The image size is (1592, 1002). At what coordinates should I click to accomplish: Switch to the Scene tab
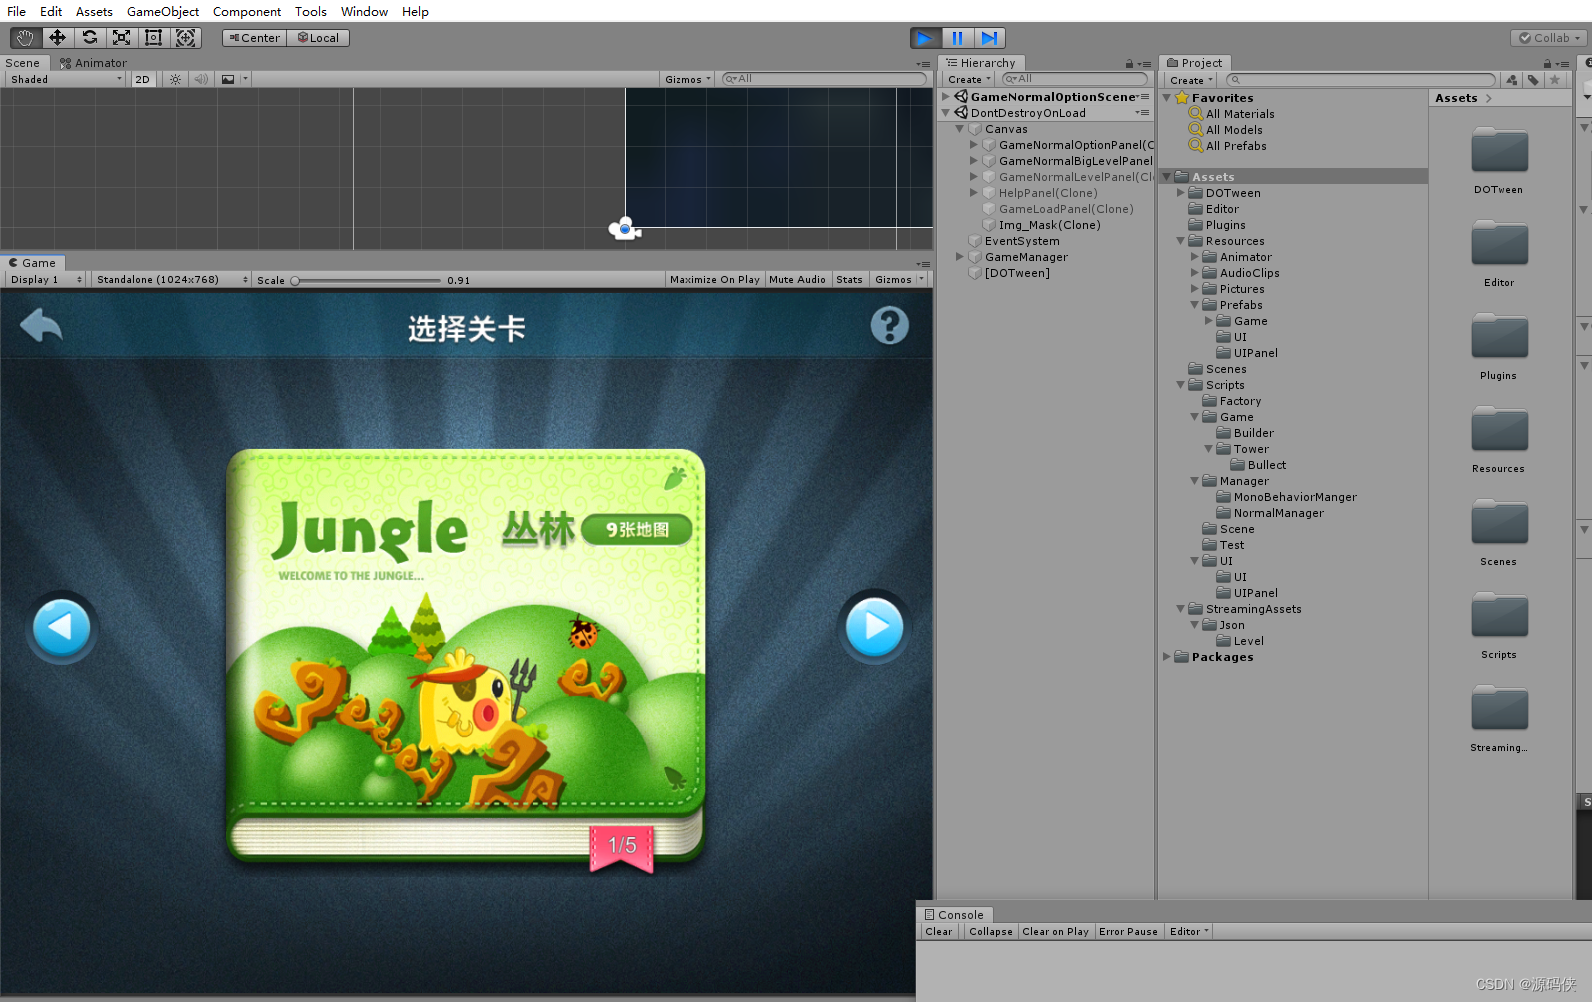click(x=22, y=63)
